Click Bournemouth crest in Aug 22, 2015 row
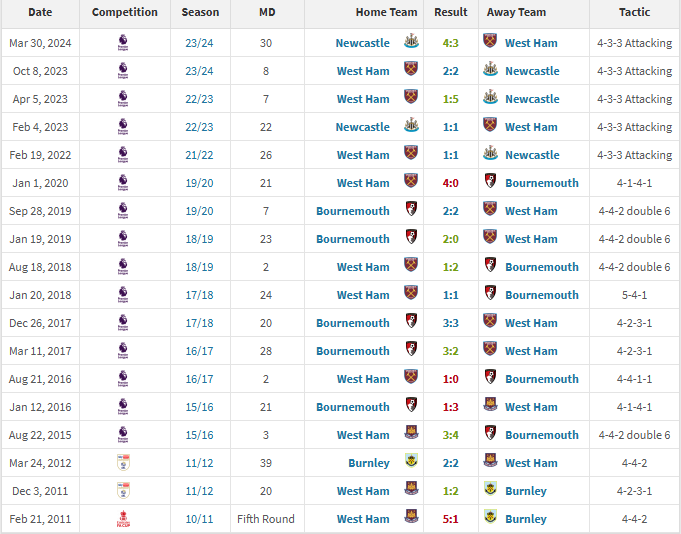 pos(490,434)
